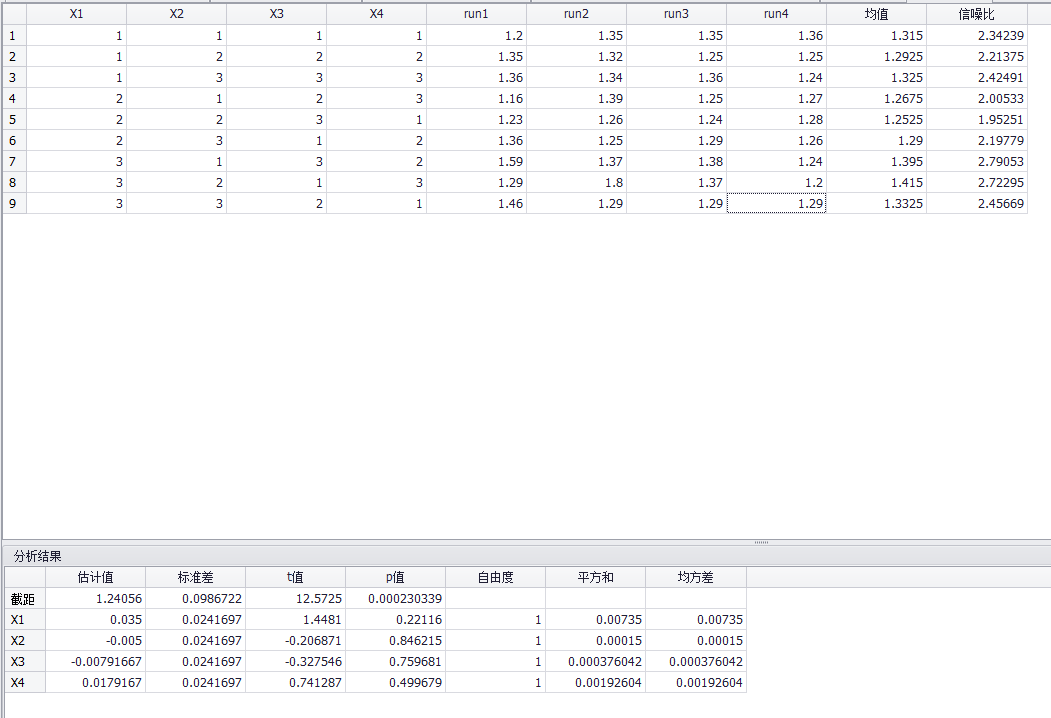This screenshot has width=1051, height=718.
Task: Click the X1 column header in data table
Action: [77, 14]
